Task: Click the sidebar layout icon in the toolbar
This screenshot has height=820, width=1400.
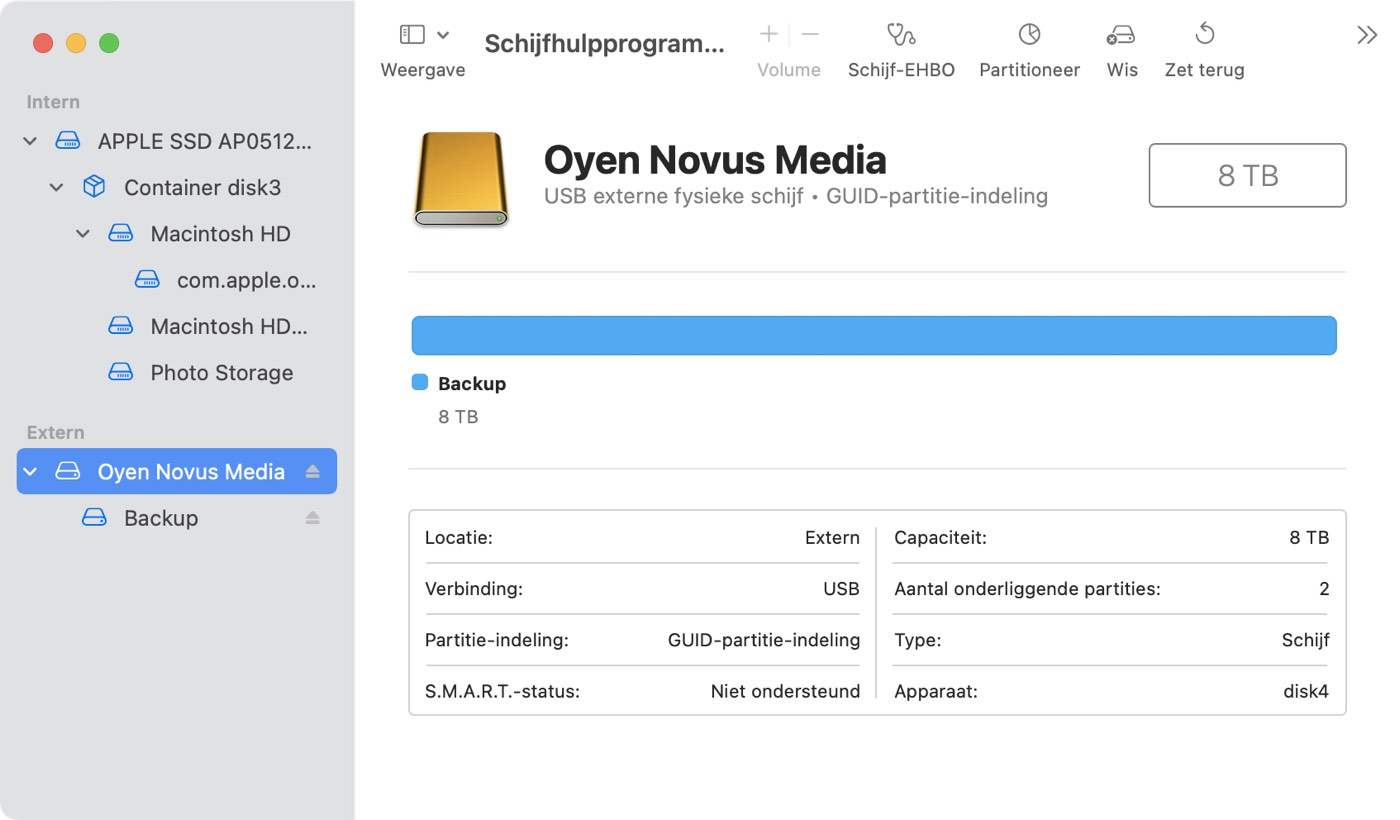Action: 412,35
